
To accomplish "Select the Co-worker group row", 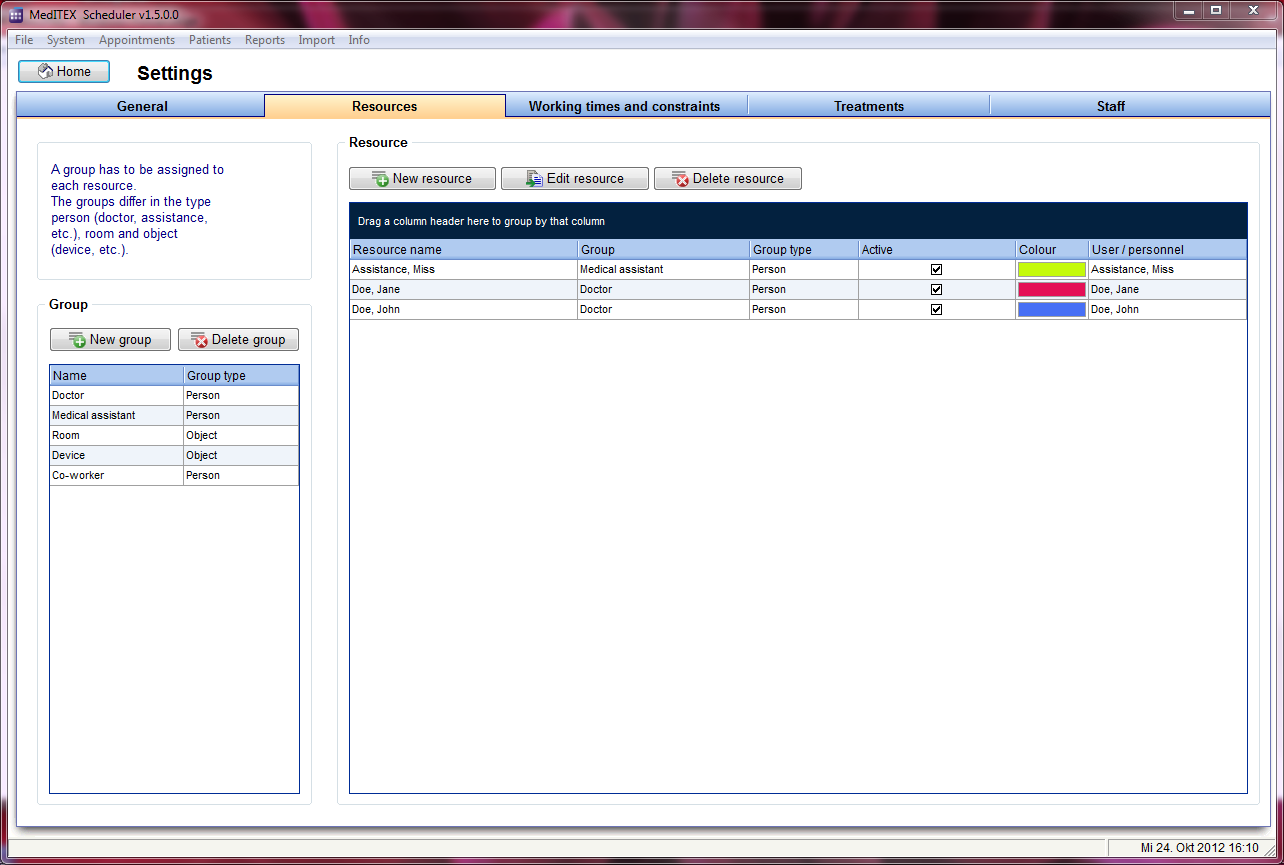I will (x=174, y=476).
